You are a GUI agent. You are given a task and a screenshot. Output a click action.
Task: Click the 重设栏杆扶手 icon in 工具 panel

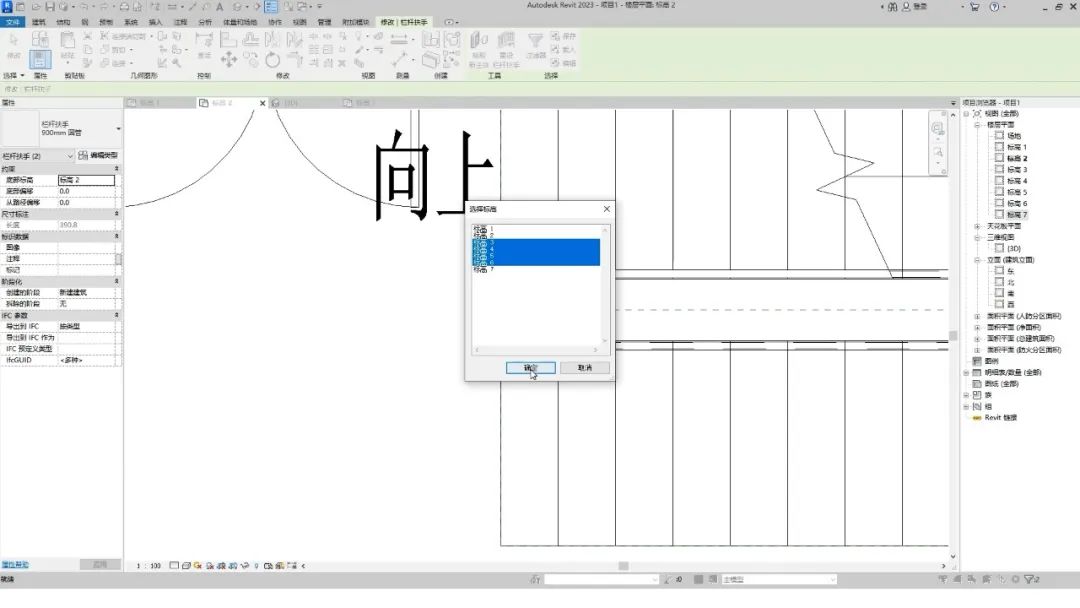pyautogui.click(x=506, y=41)
